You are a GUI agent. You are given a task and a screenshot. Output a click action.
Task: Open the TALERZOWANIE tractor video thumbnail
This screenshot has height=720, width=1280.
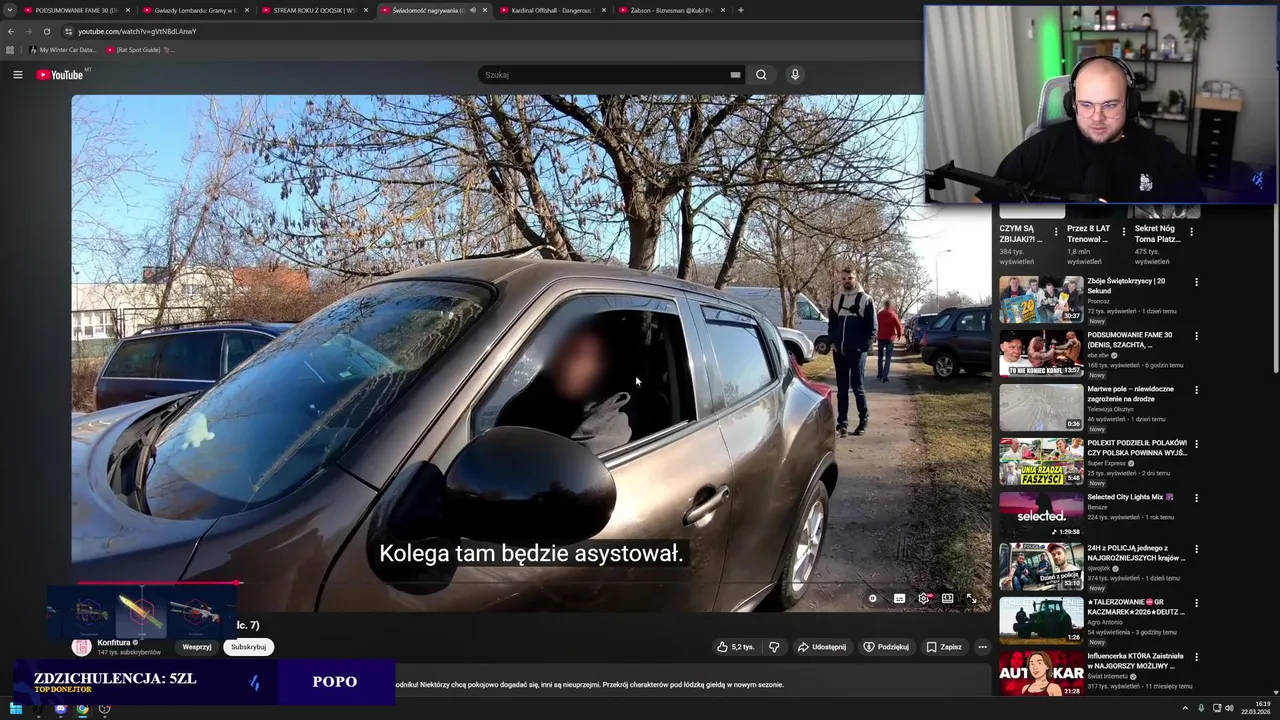click(1041, 623)
